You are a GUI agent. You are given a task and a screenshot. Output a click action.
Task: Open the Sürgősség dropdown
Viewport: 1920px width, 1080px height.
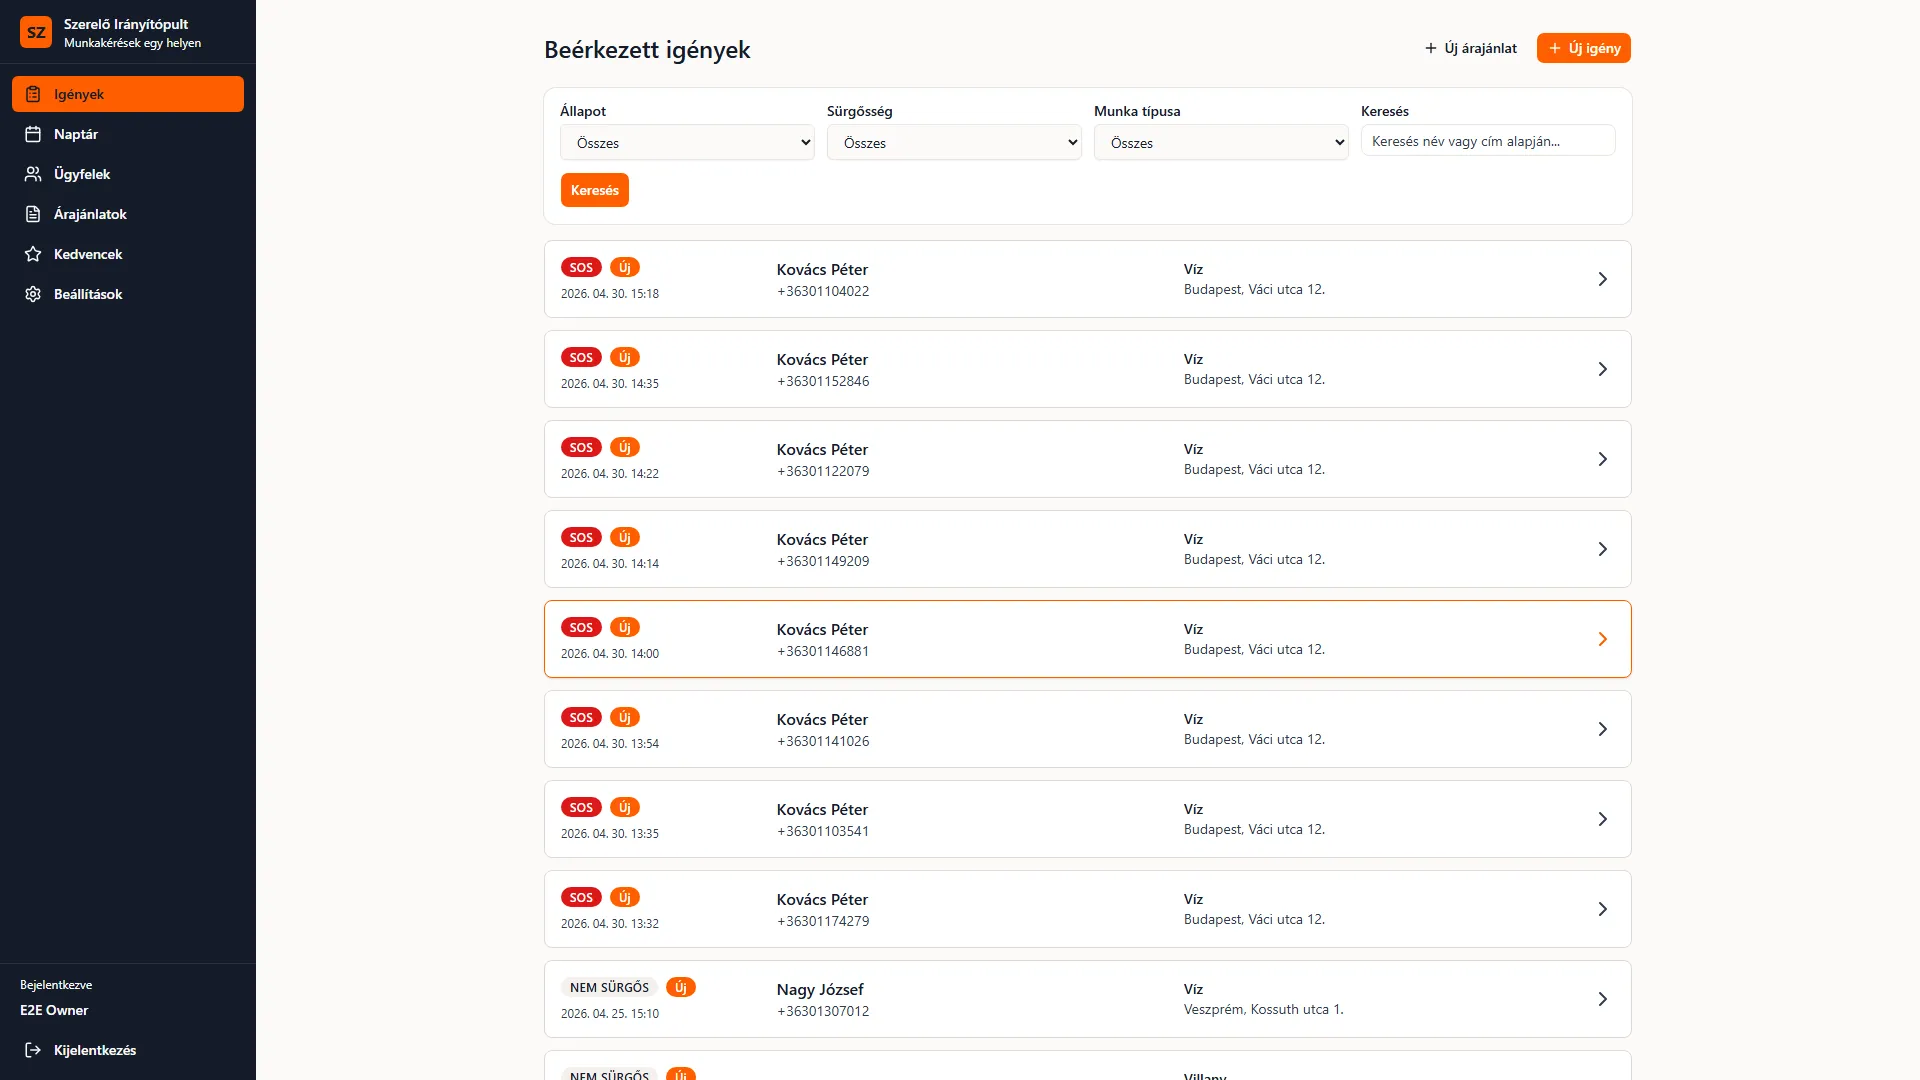(954, 143)
